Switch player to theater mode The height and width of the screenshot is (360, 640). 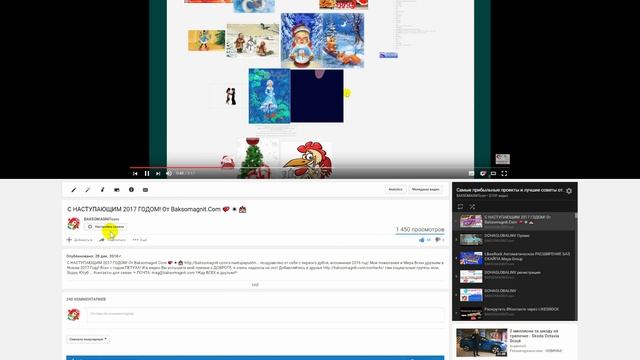click(493, 173)
